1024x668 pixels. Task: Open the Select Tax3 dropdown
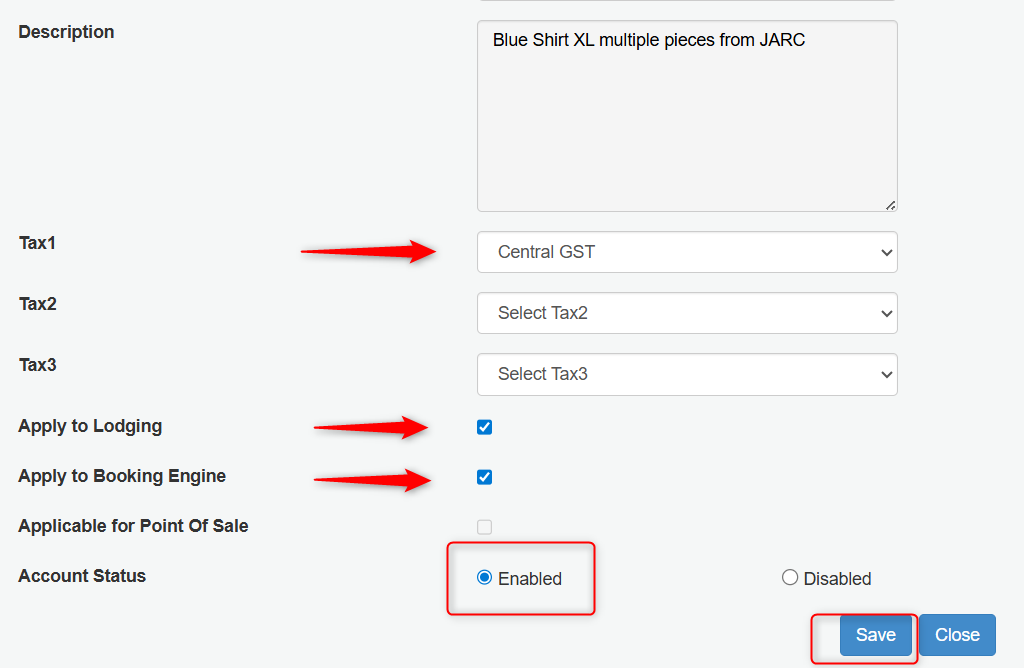(x=687, y=374)
